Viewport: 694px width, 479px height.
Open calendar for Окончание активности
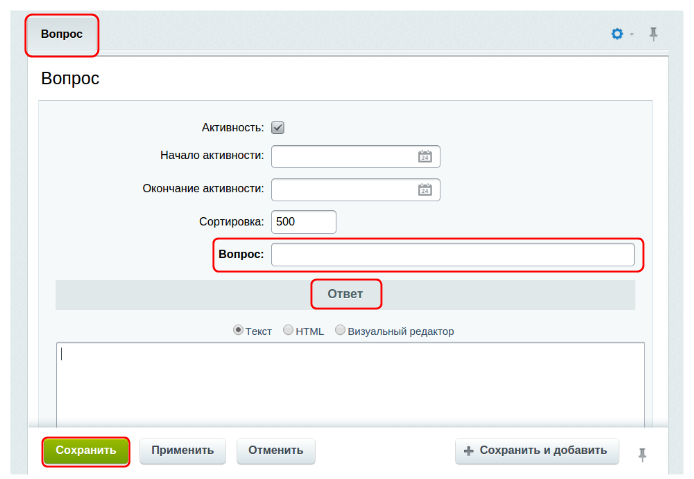[425, 190]
